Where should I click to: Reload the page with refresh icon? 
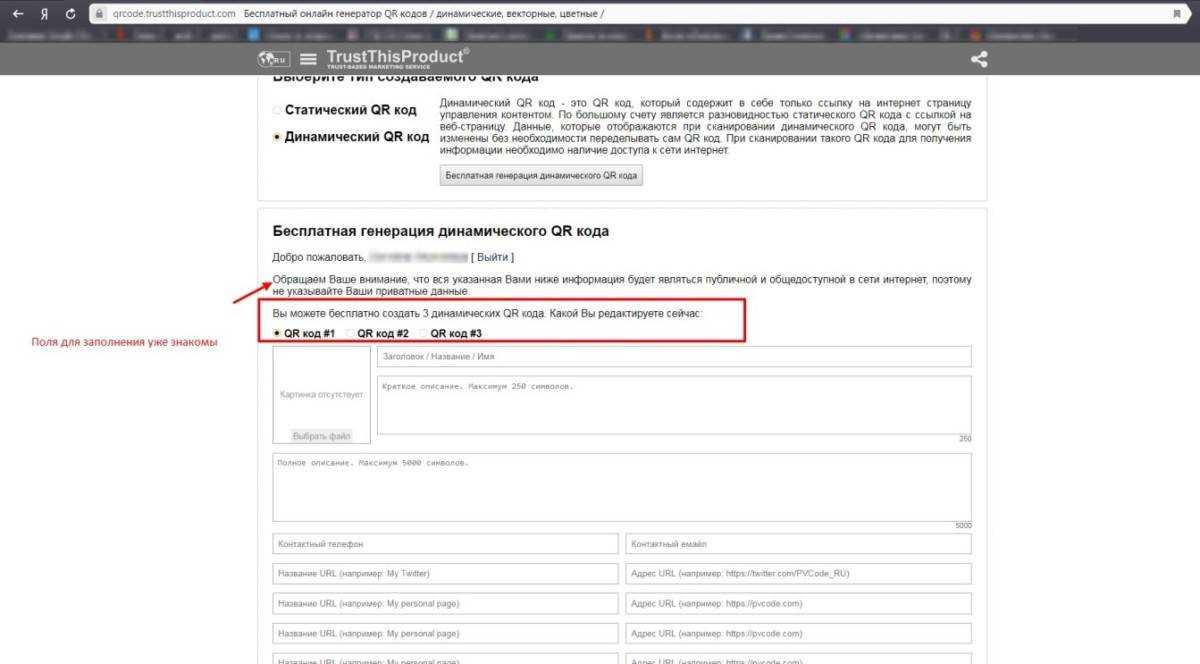70,14
